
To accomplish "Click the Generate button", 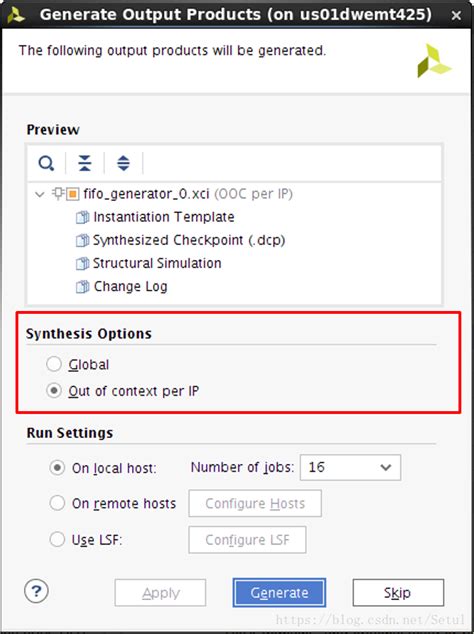I will (279, 593).
